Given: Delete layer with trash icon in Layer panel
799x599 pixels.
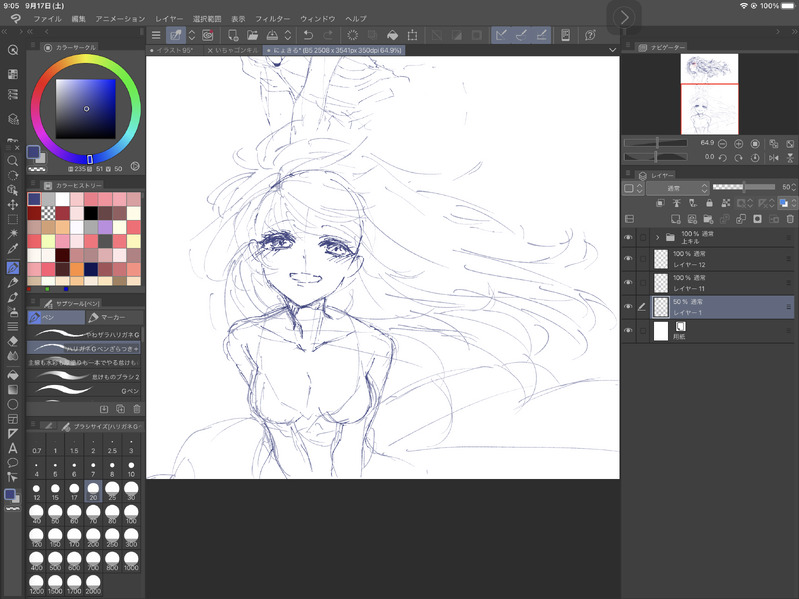Looking at the screenshot, I should (790, 219).
